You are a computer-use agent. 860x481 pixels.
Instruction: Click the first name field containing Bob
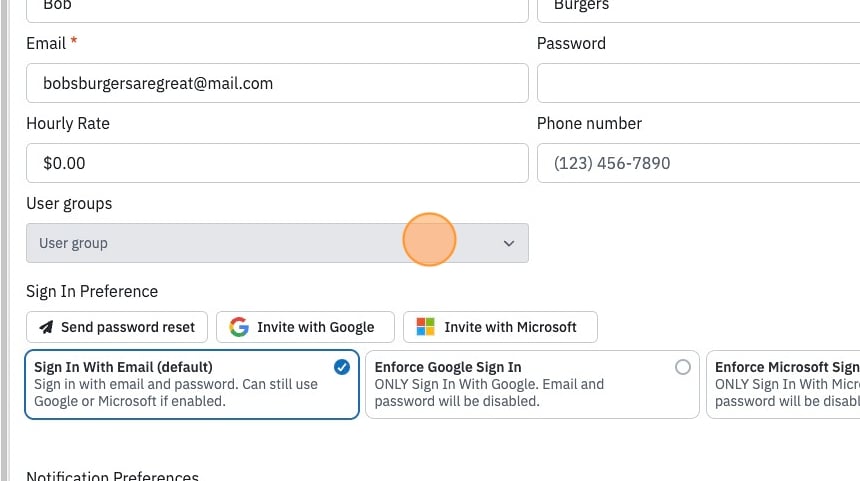click(x=278, y=8)
